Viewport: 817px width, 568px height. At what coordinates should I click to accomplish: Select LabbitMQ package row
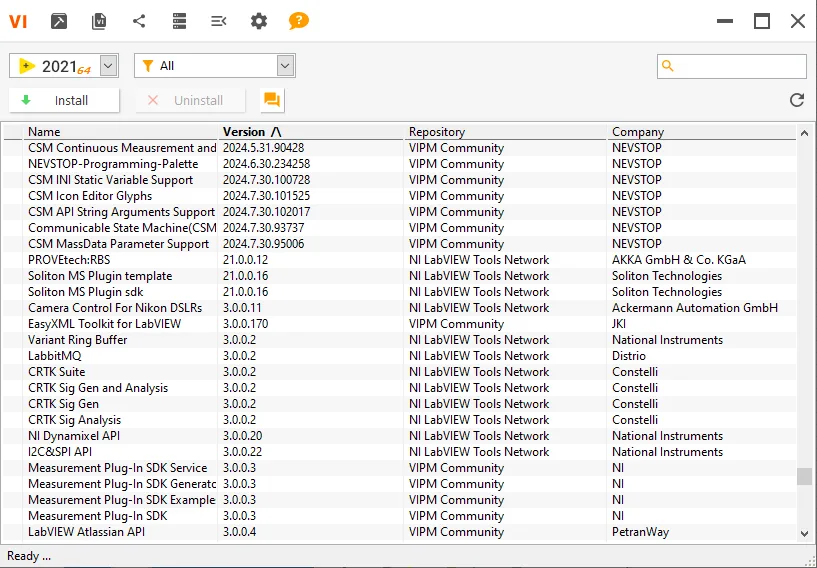click(x=400, y=356)
